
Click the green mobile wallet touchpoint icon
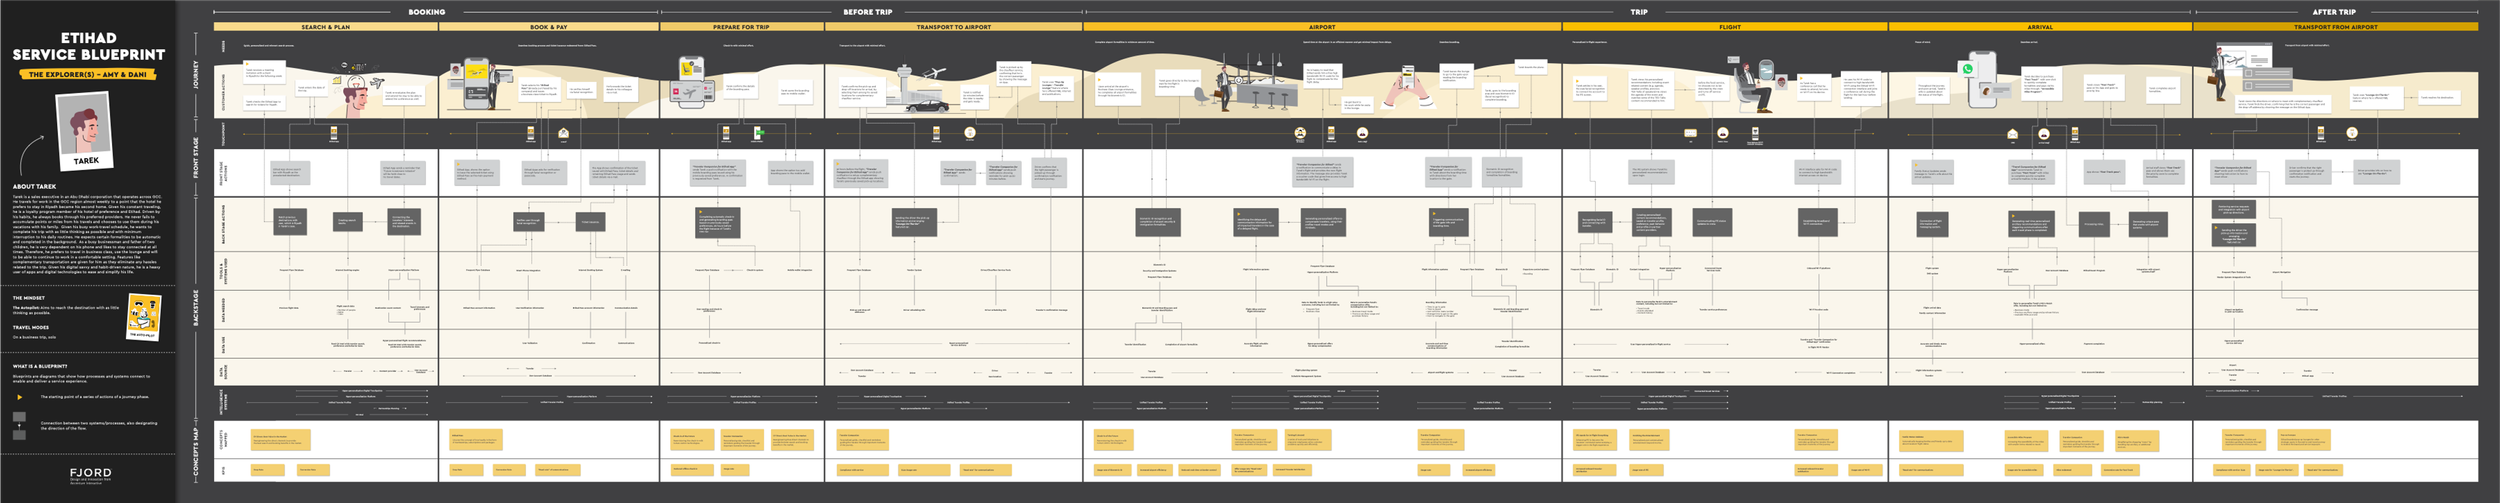(758, 132)
